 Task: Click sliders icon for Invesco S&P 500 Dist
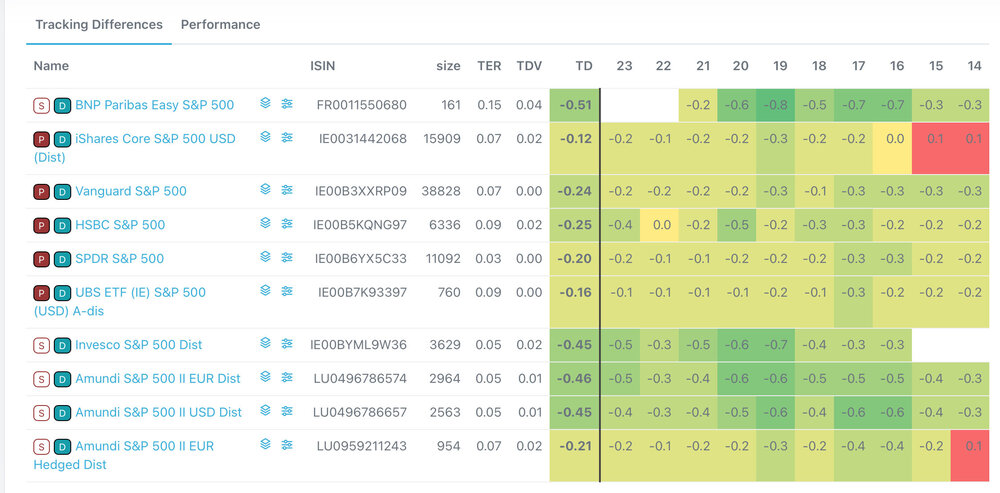pyautogui.click(x=287, y=343)
